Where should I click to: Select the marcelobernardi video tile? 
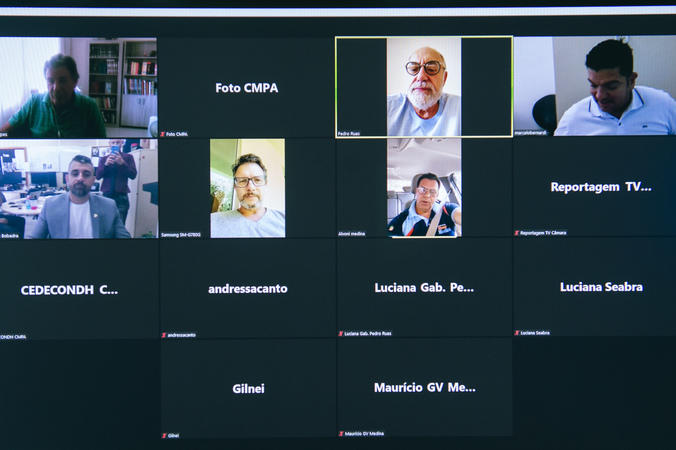(595, 86)
